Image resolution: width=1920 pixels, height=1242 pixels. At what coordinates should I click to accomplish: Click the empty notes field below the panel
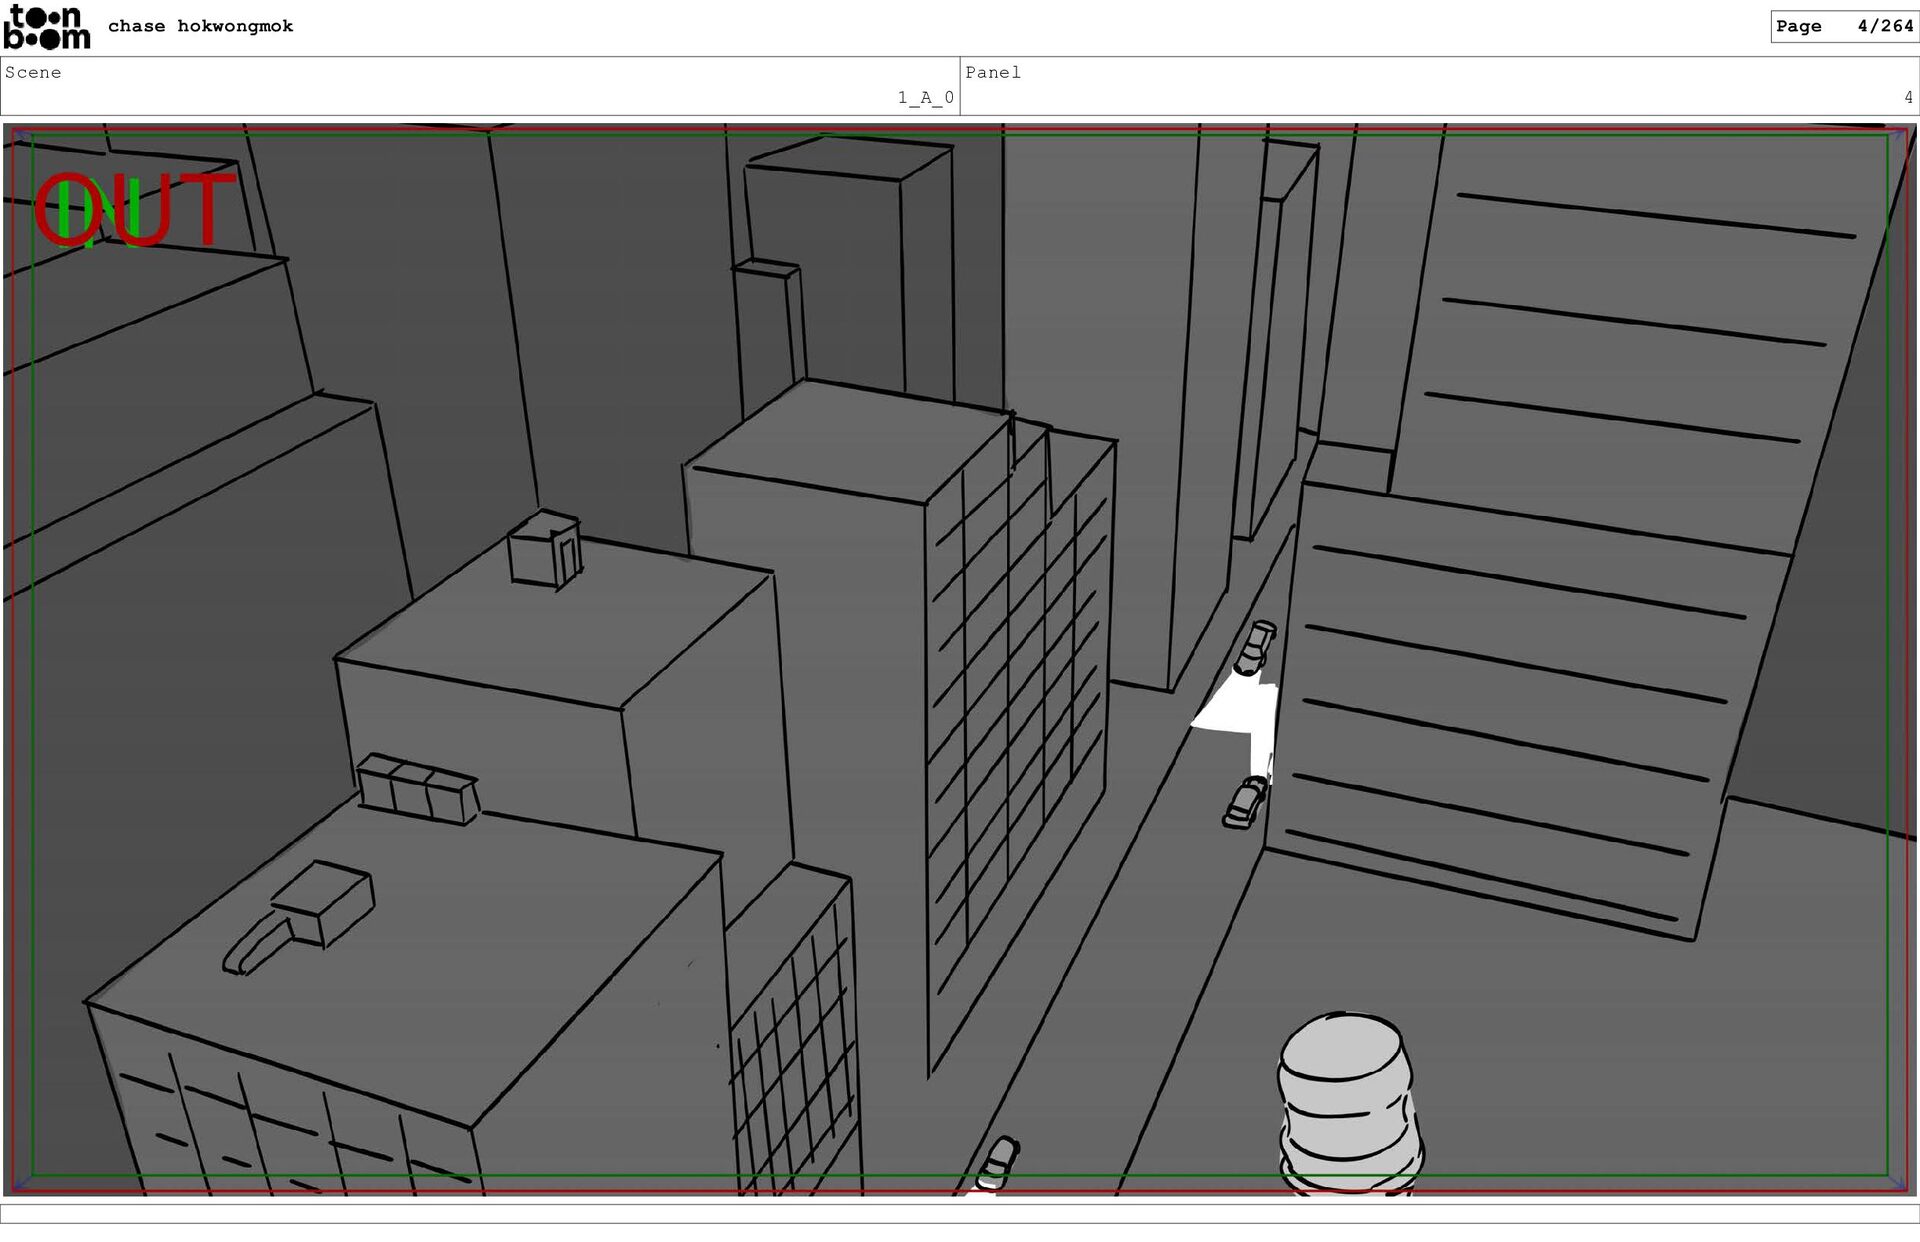point(960,1214)
